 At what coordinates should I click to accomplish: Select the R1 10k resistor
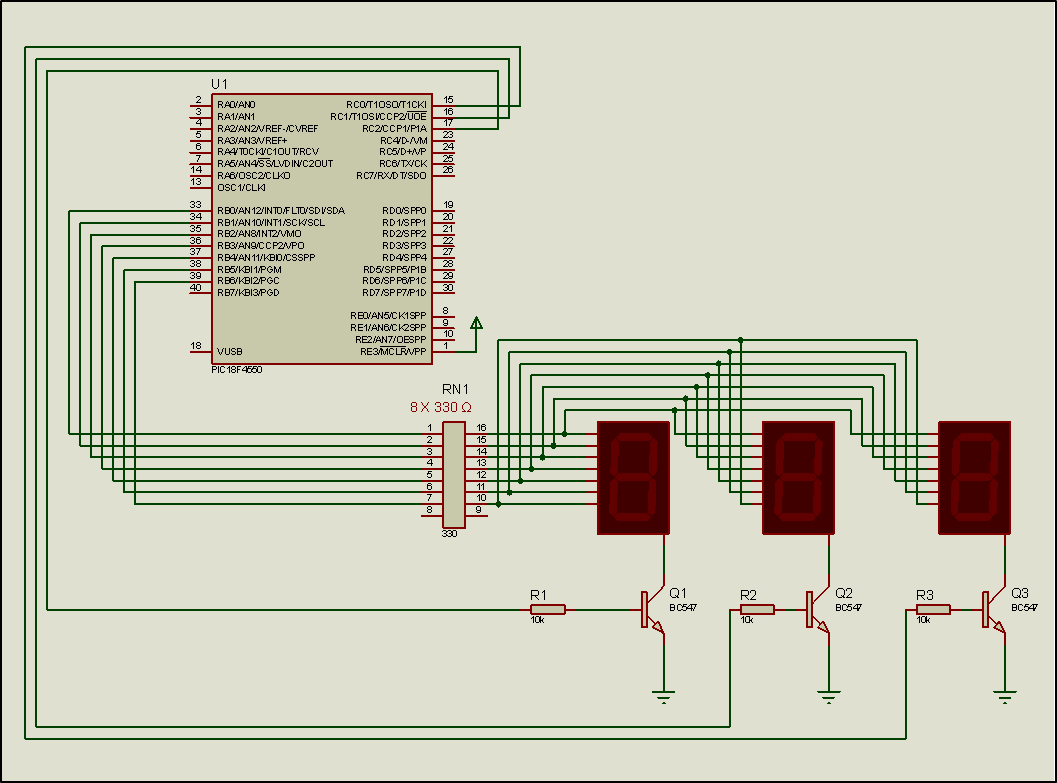[548, 609]
